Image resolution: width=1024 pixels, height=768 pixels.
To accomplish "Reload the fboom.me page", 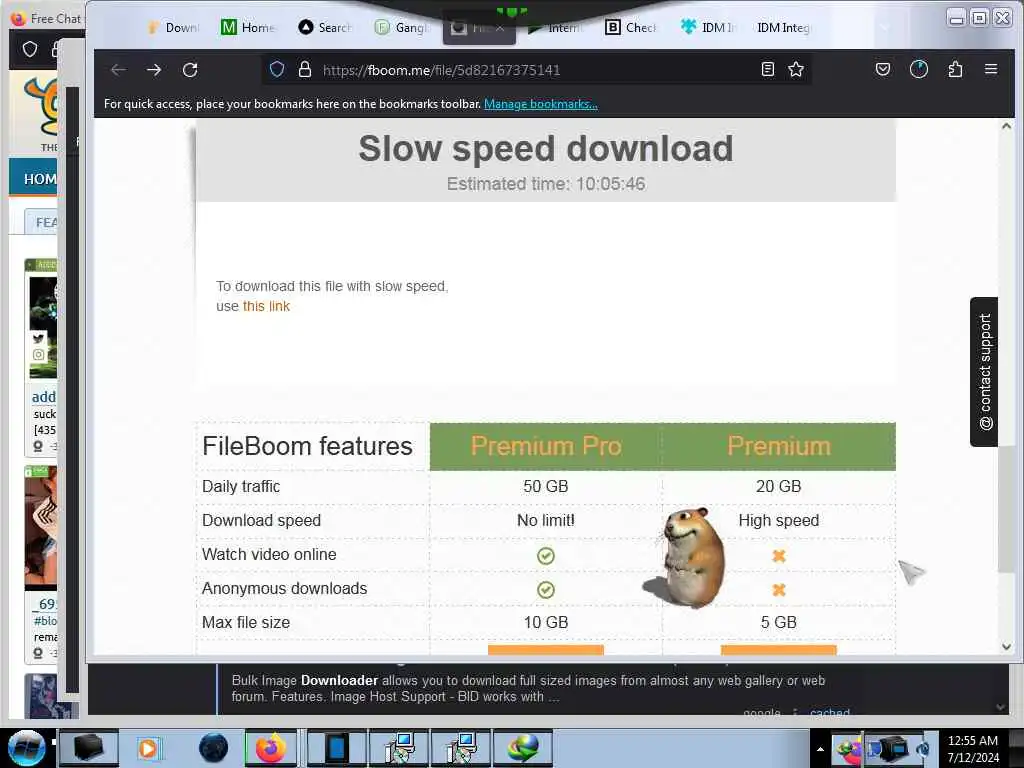I will pos(190,70).
